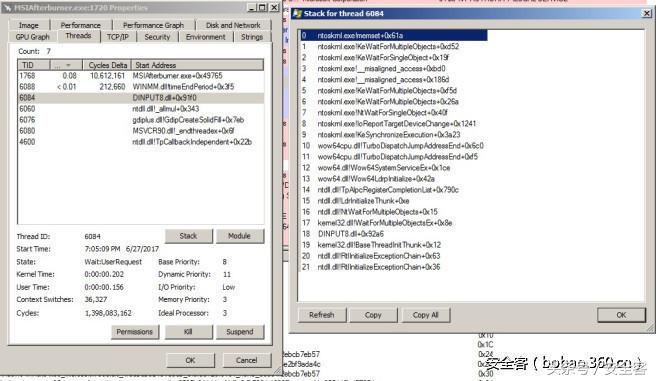Click the Module button
This screenshot has width=656, height=381.
[x=240, y=236]
